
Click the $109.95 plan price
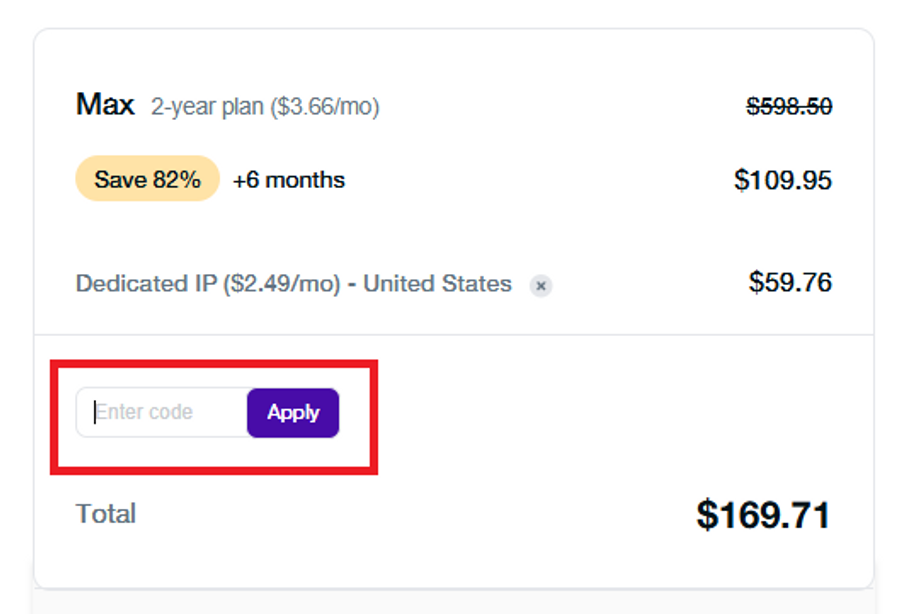tap(782, 180)
